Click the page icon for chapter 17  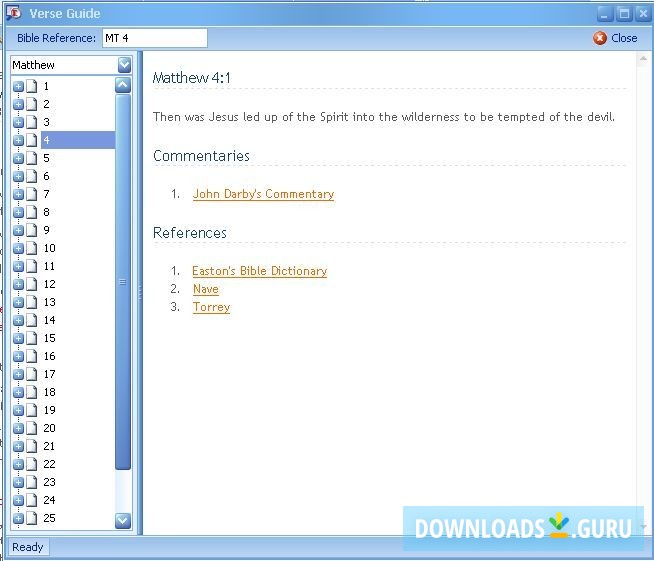[32, 374]
